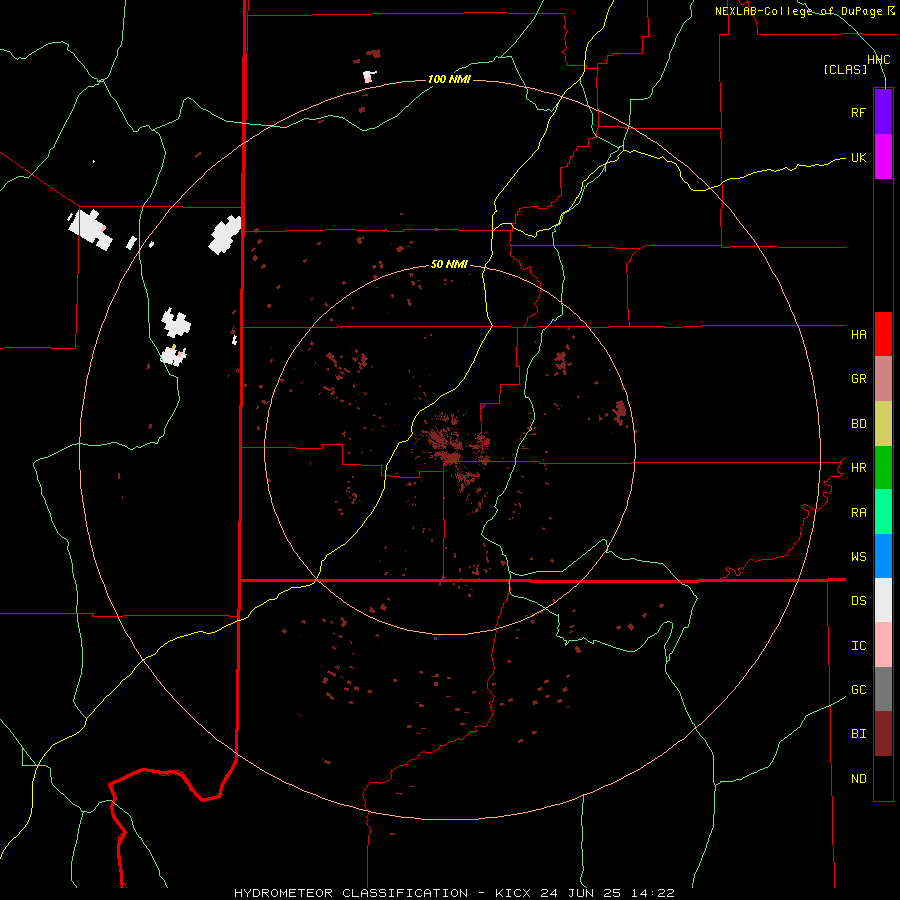Click the GC legend label
The image size is (900, 900).
[858, 690]
